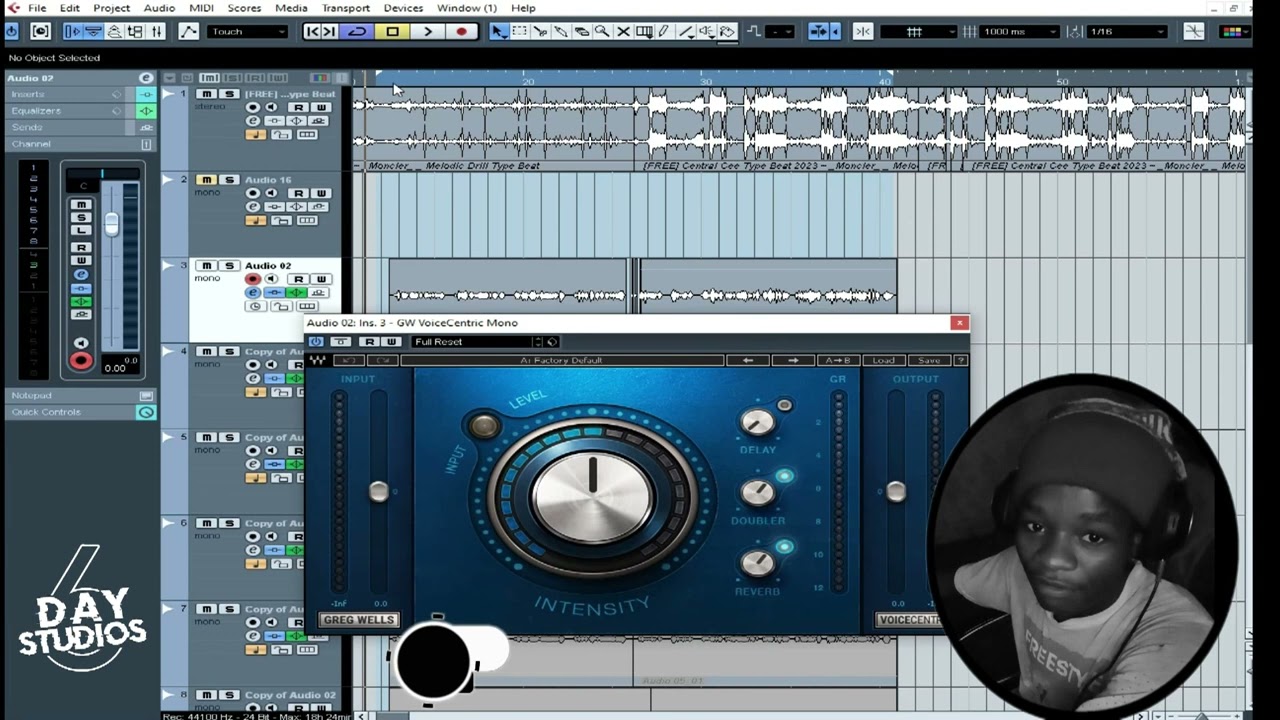Select the Range Selection tool

click(x=519, y=32)
